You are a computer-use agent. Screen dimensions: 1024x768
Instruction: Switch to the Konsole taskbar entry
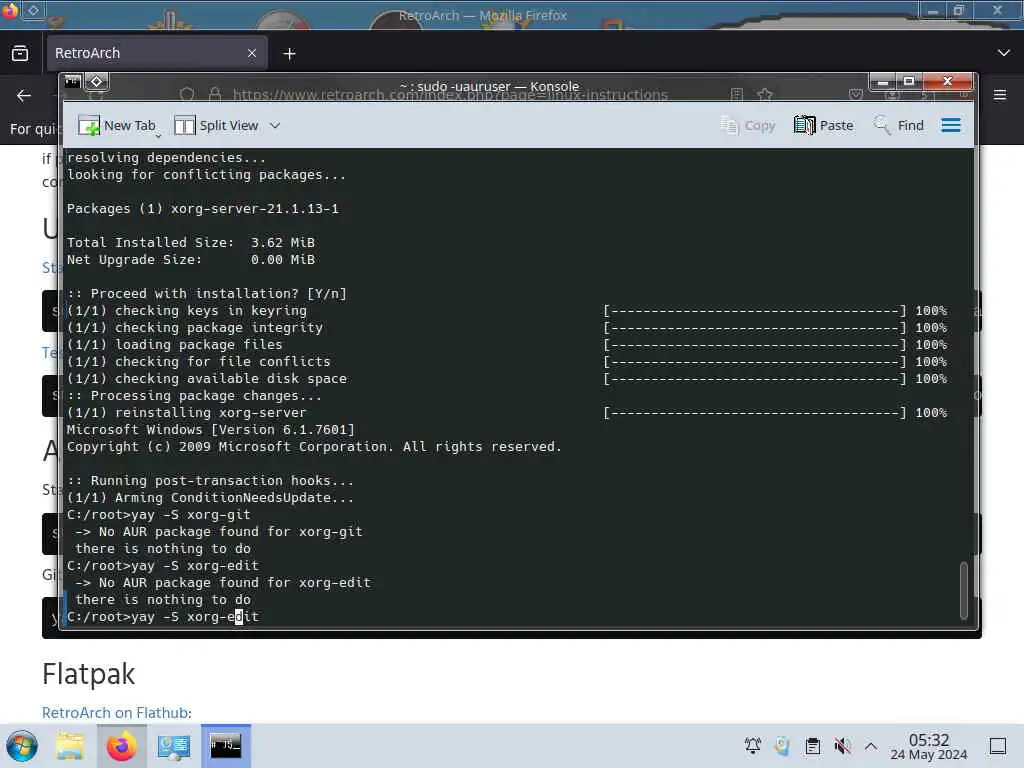[x=225, y=746]
